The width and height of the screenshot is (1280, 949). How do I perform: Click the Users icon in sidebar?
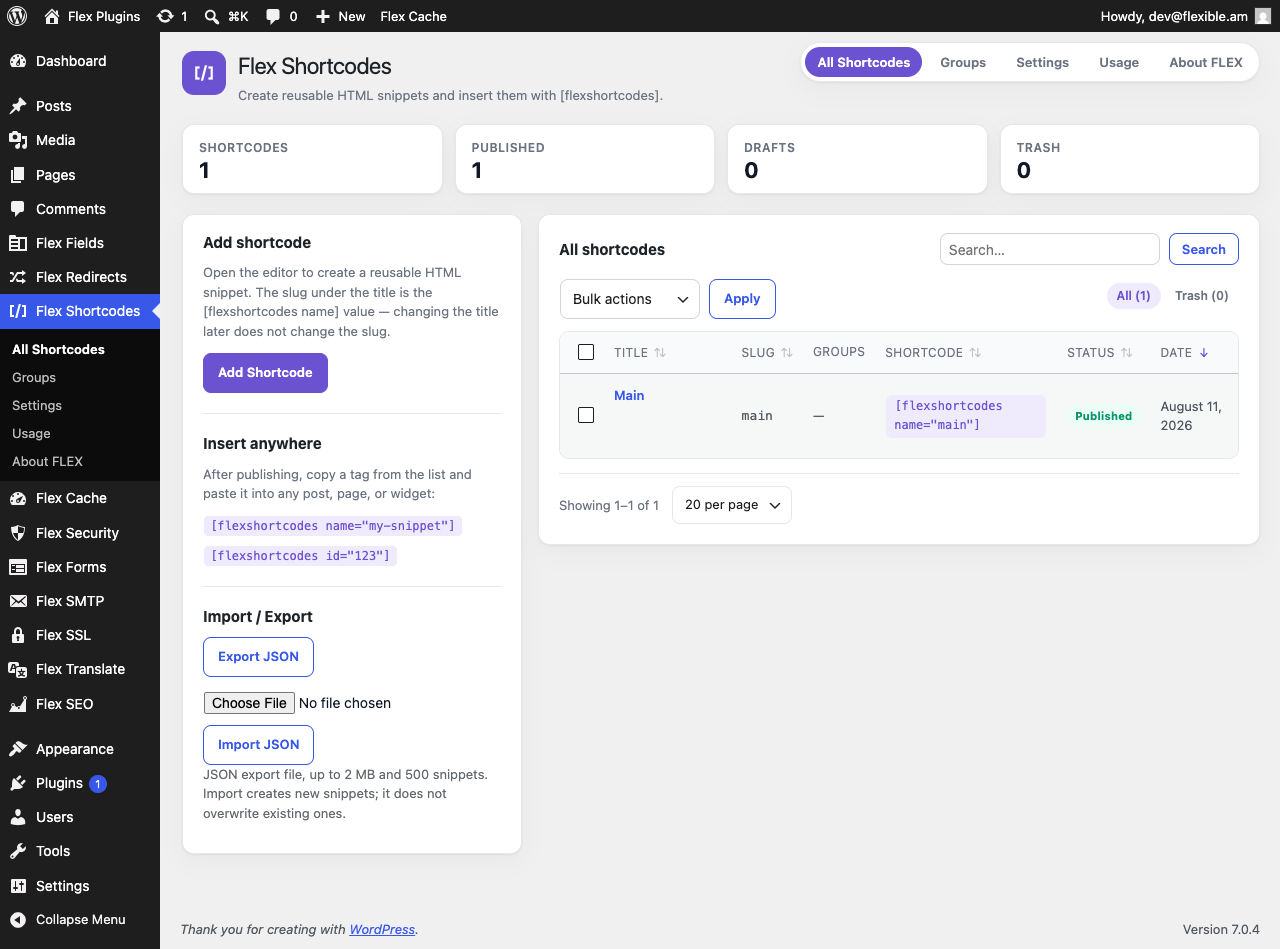[18, 817]
